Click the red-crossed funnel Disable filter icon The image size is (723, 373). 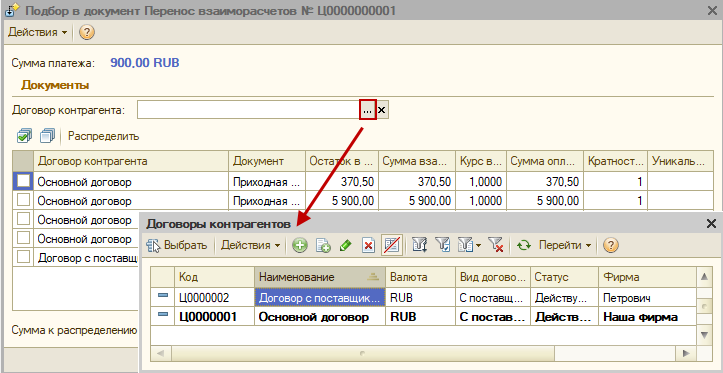point(496,246)
